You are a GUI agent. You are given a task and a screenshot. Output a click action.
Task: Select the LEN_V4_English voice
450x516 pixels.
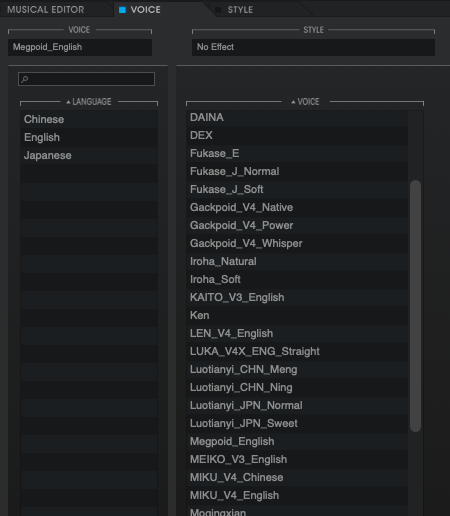[x=297, y=333]
